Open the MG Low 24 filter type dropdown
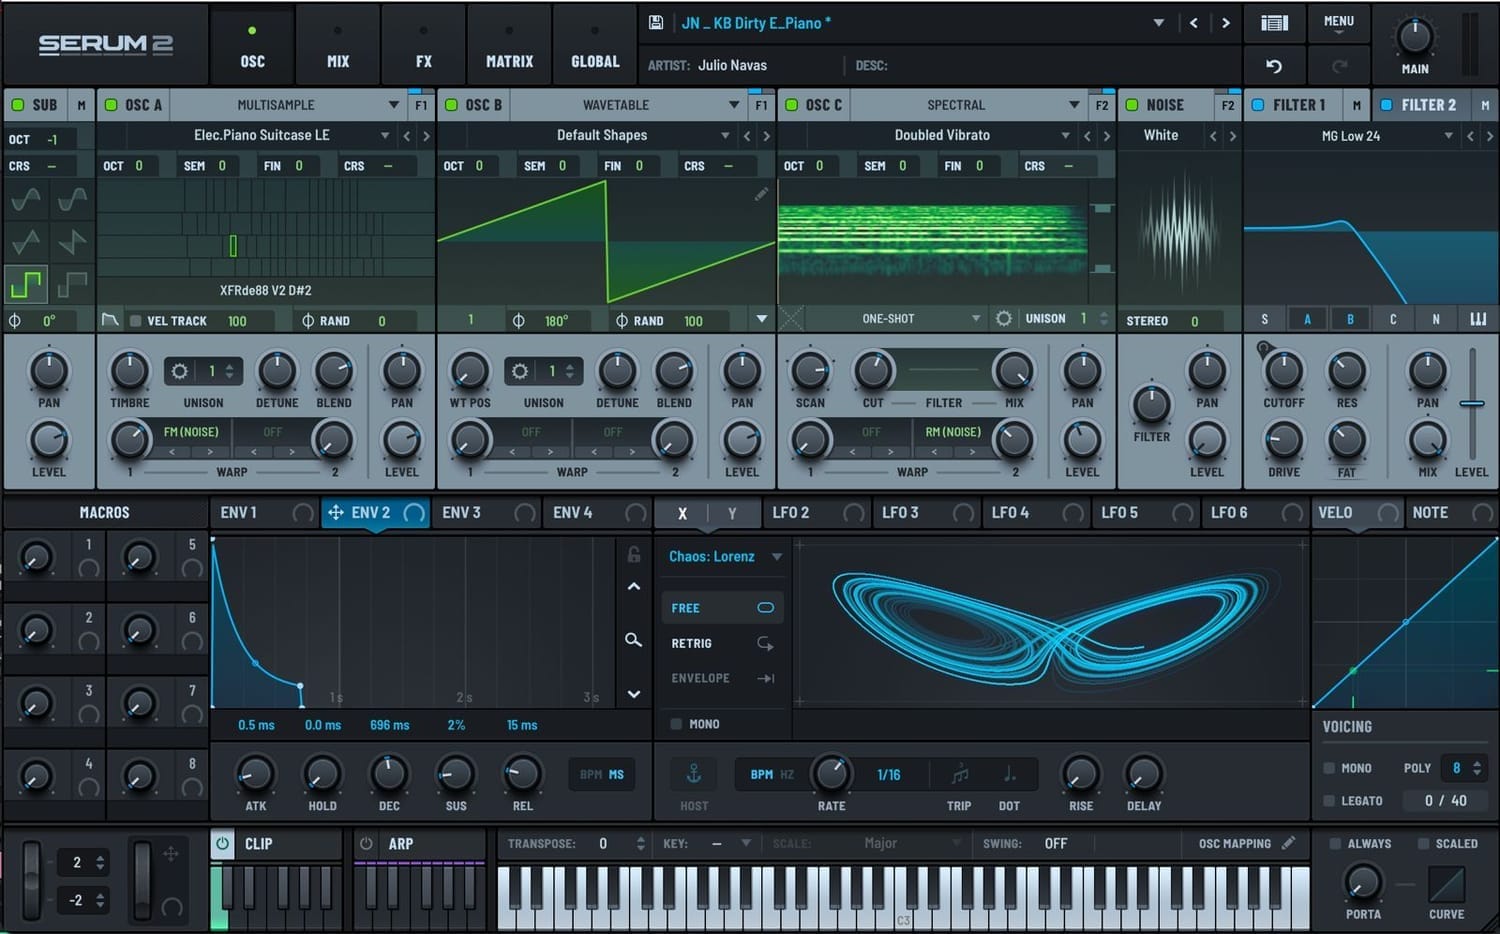The image size is (1500, 934). 1448,136
